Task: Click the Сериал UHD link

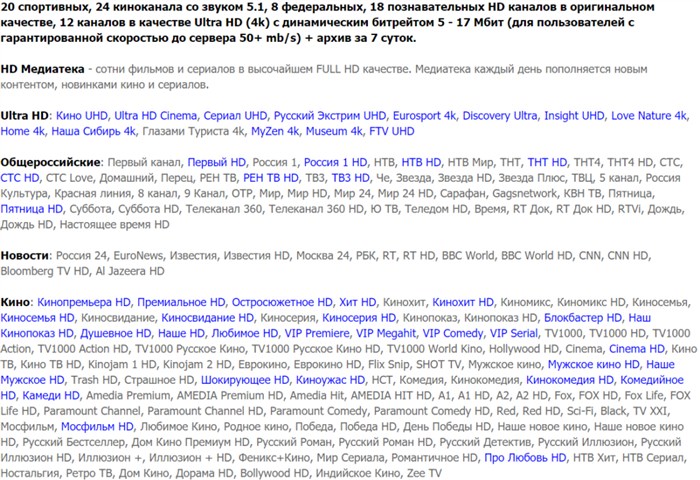Action: [x=235, y=116]
